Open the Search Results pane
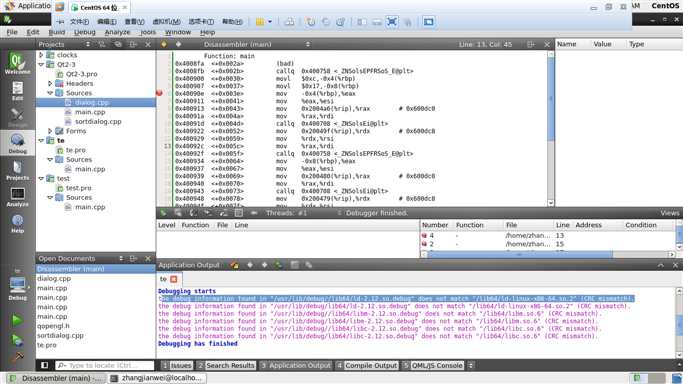The image size is (683, 384). [226, 365]
